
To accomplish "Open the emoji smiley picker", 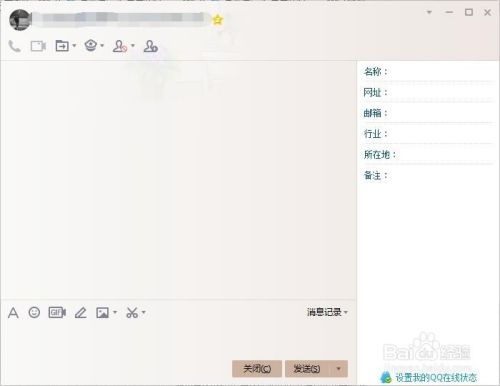I will pos(34,312).
